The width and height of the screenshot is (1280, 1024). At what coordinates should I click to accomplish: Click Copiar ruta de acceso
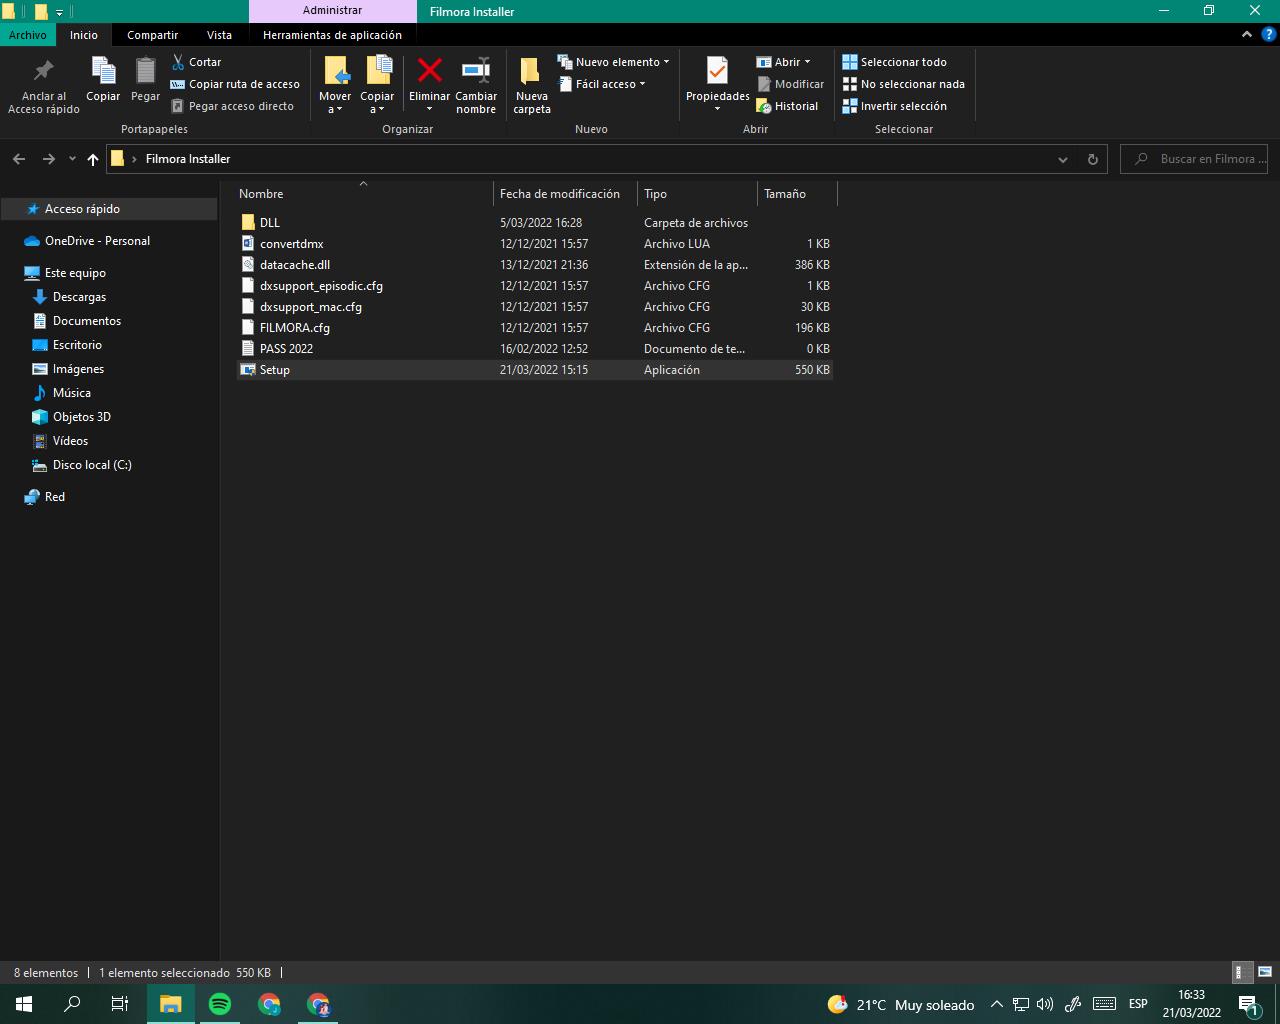click(x=236, y=84)
